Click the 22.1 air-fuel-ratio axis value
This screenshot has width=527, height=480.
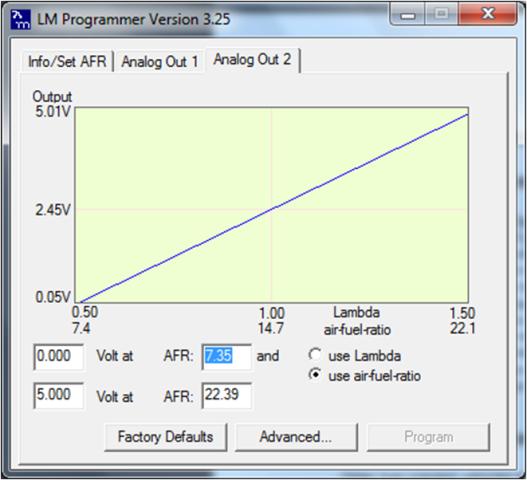(463, 328)
